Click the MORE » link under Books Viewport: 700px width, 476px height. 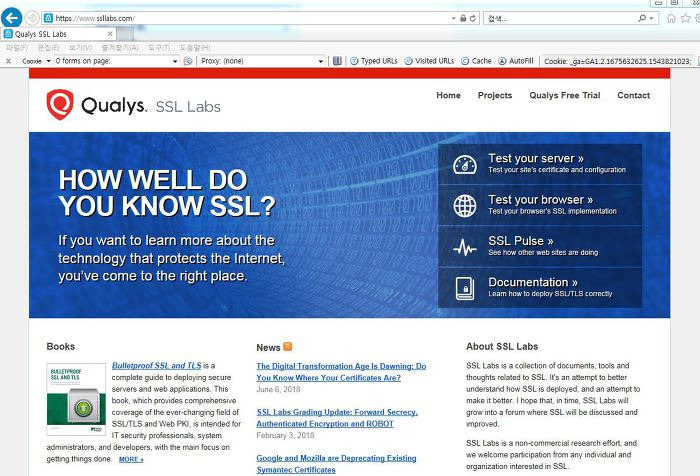click(x=131, y=459)
